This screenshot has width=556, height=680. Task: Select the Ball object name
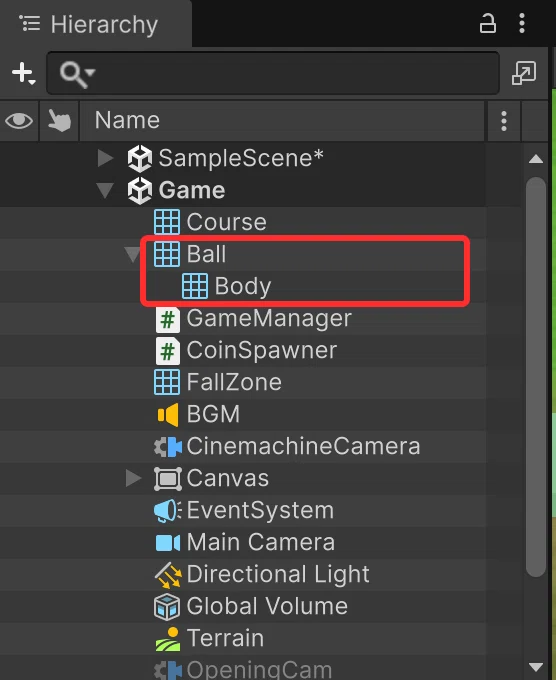coord(206,254)
